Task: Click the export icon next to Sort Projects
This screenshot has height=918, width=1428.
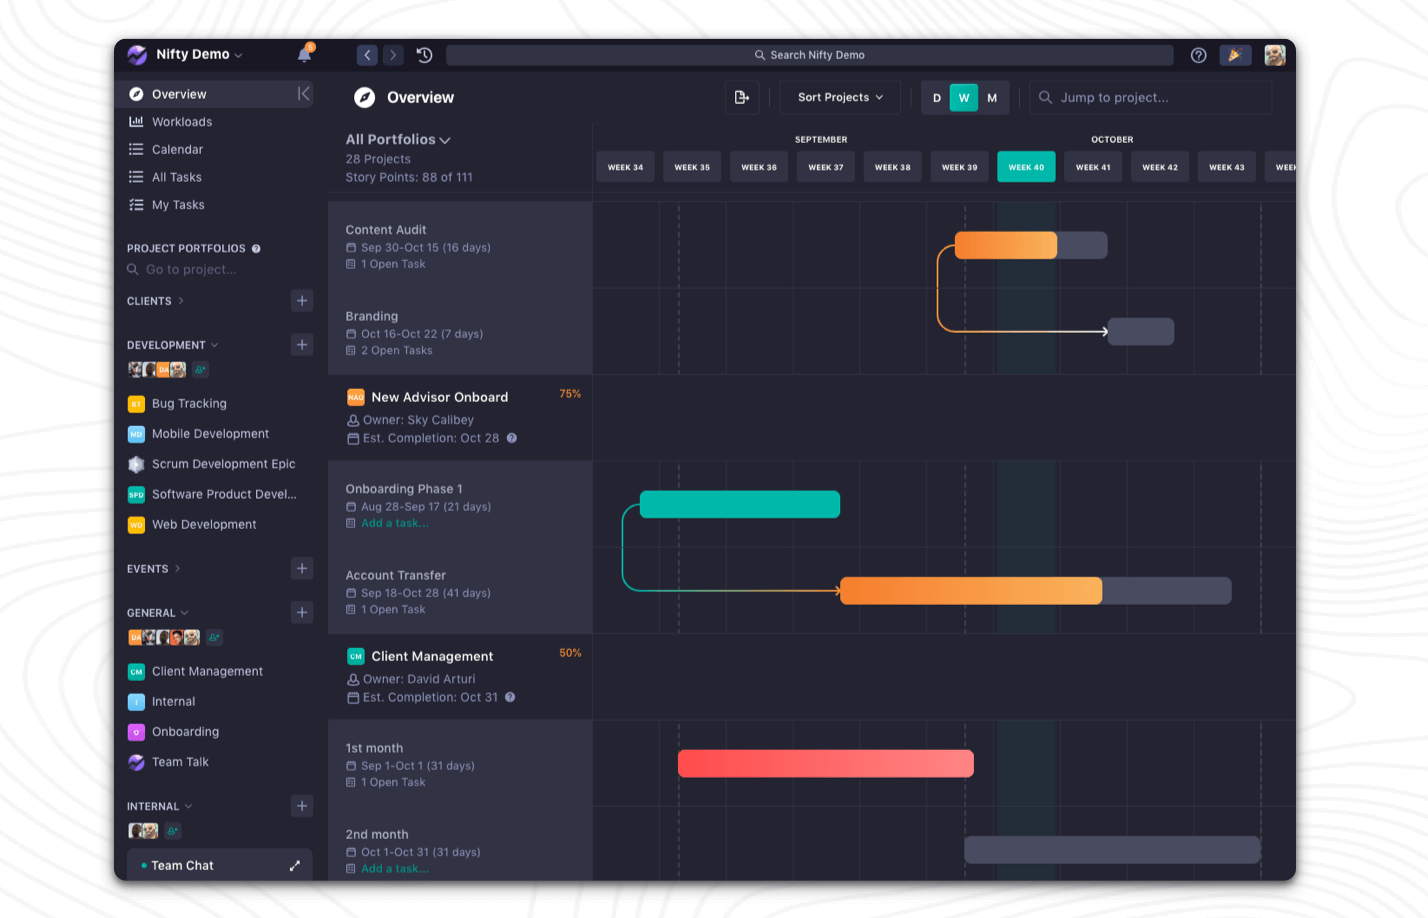Action: pos(742,97)
